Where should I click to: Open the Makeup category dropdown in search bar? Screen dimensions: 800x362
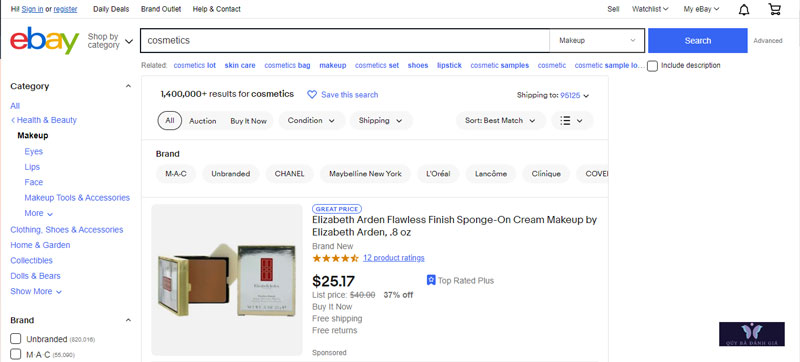click(x=597, y=40)
